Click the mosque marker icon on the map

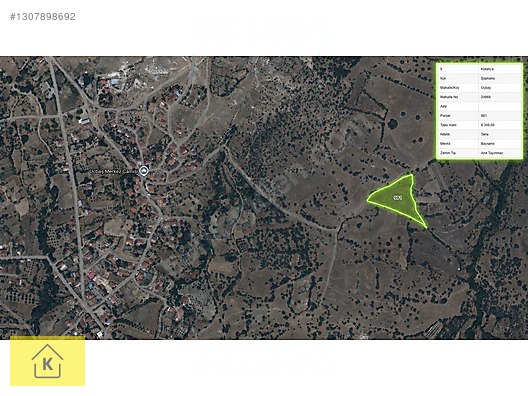pyautogui.click(x=144, y=171)
